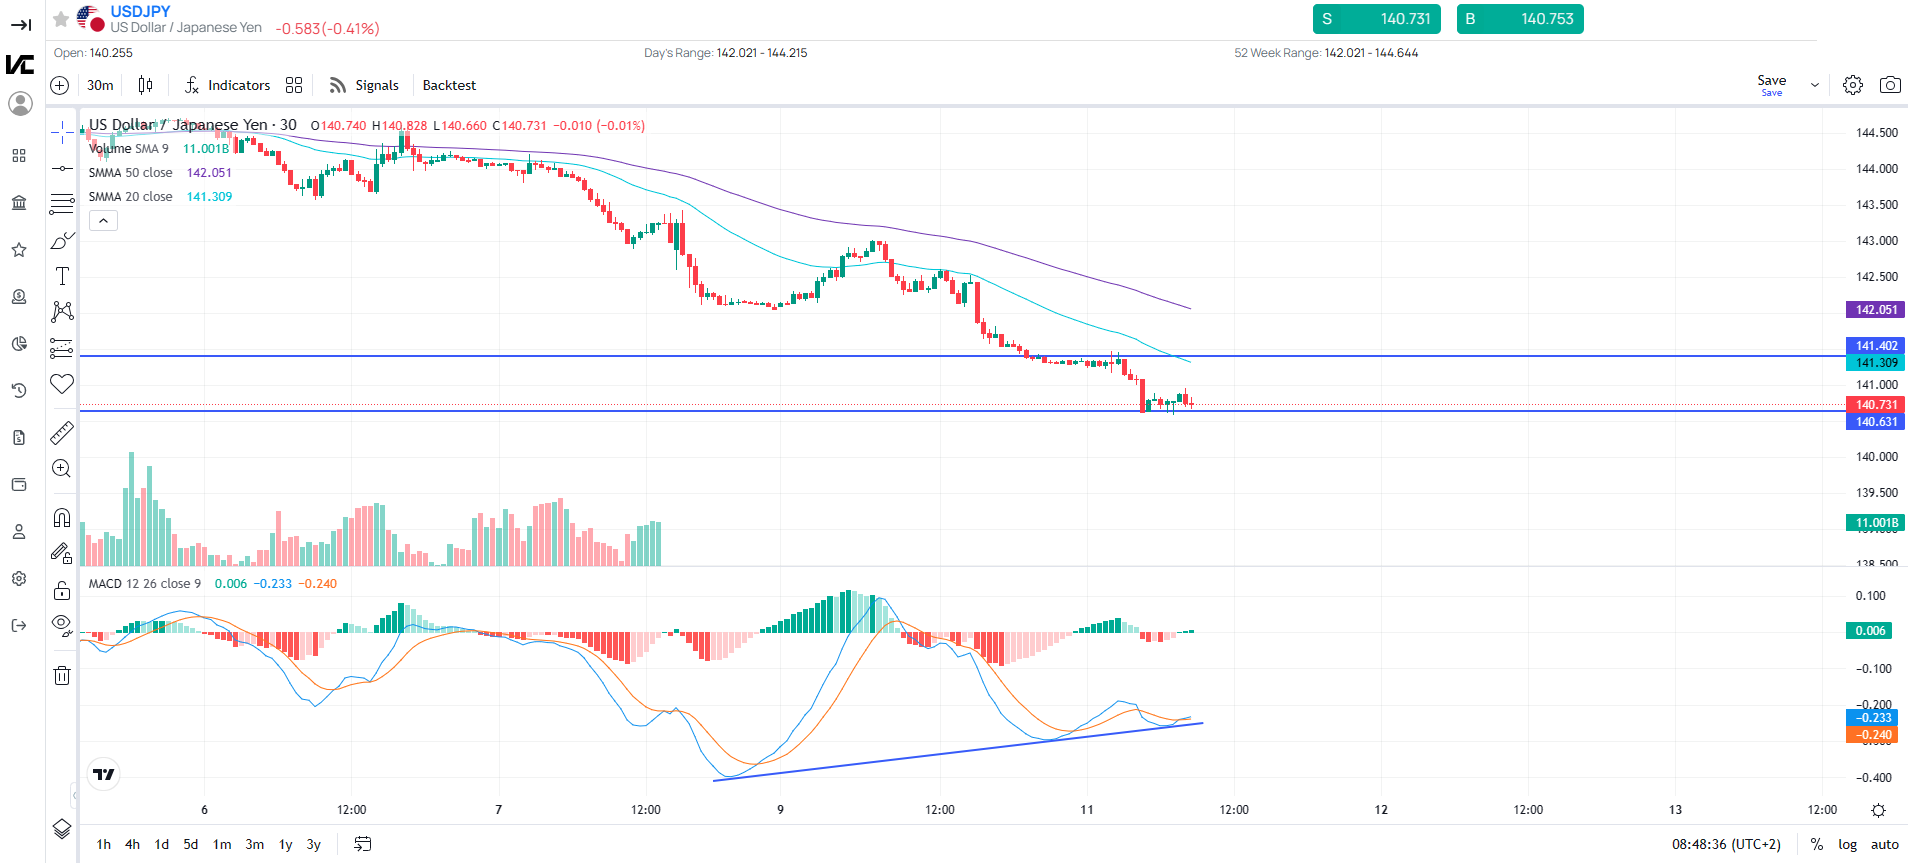The image size is (1908, 863).
Task: Select the brush drawing tool
Action: pyautogui.click(x=62, y=241)
